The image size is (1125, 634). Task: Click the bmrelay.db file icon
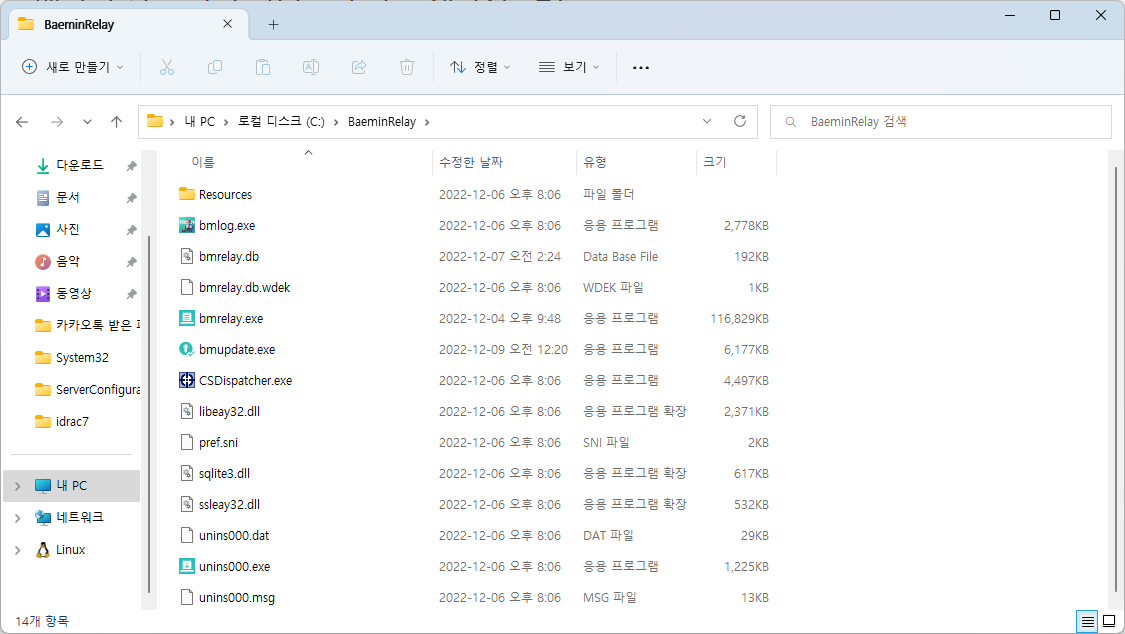point(187,256)
